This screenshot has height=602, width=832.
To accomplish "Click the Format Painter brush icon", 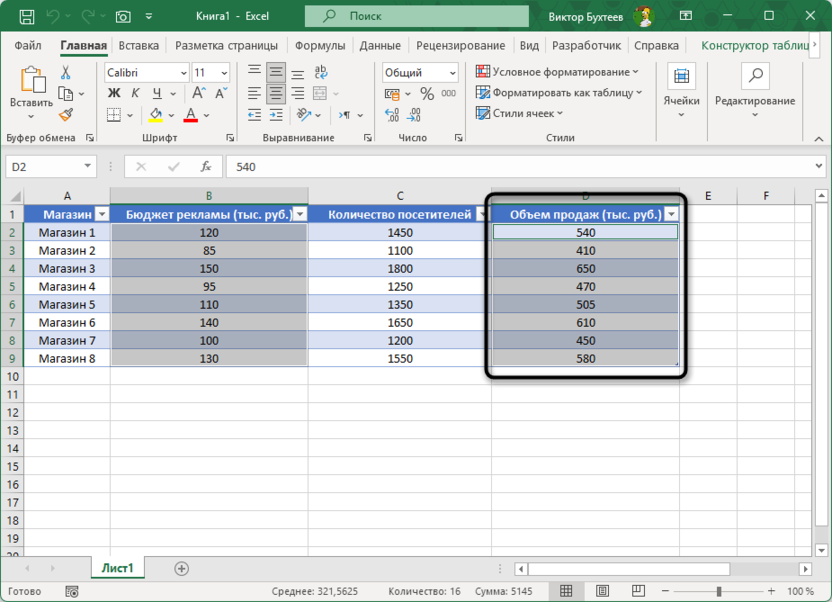I will click(66, 115).
